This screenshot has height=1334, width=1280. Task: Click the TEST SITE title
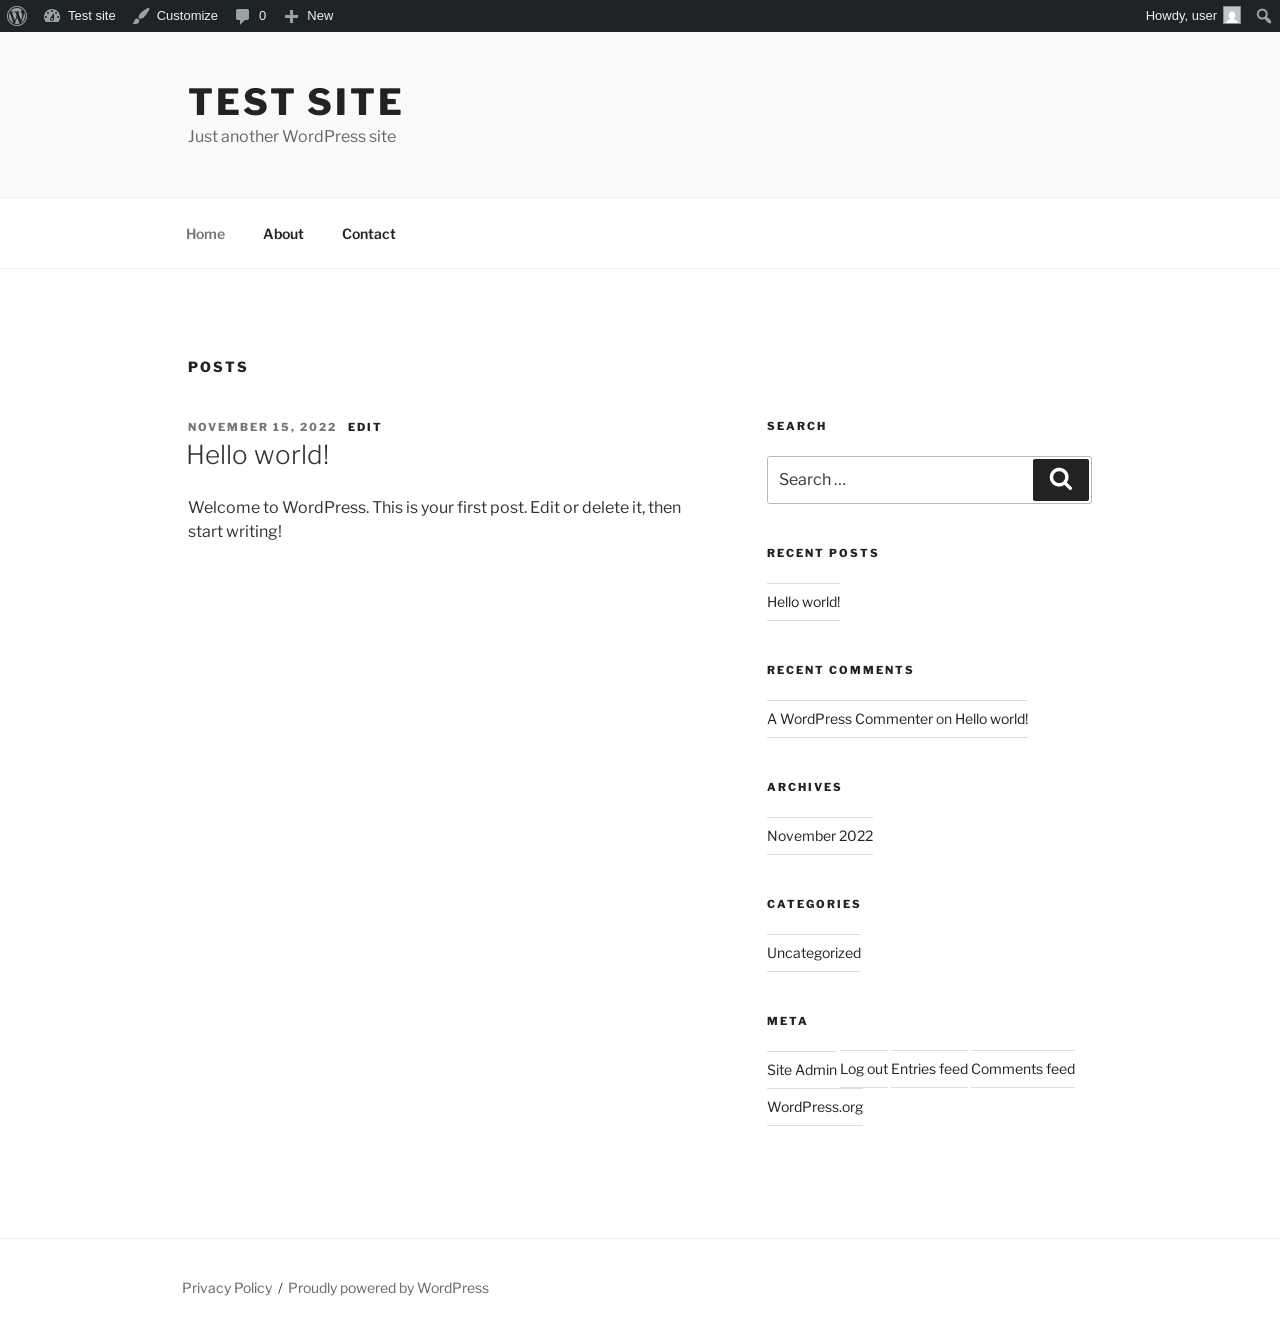click(x=296, y=102)
